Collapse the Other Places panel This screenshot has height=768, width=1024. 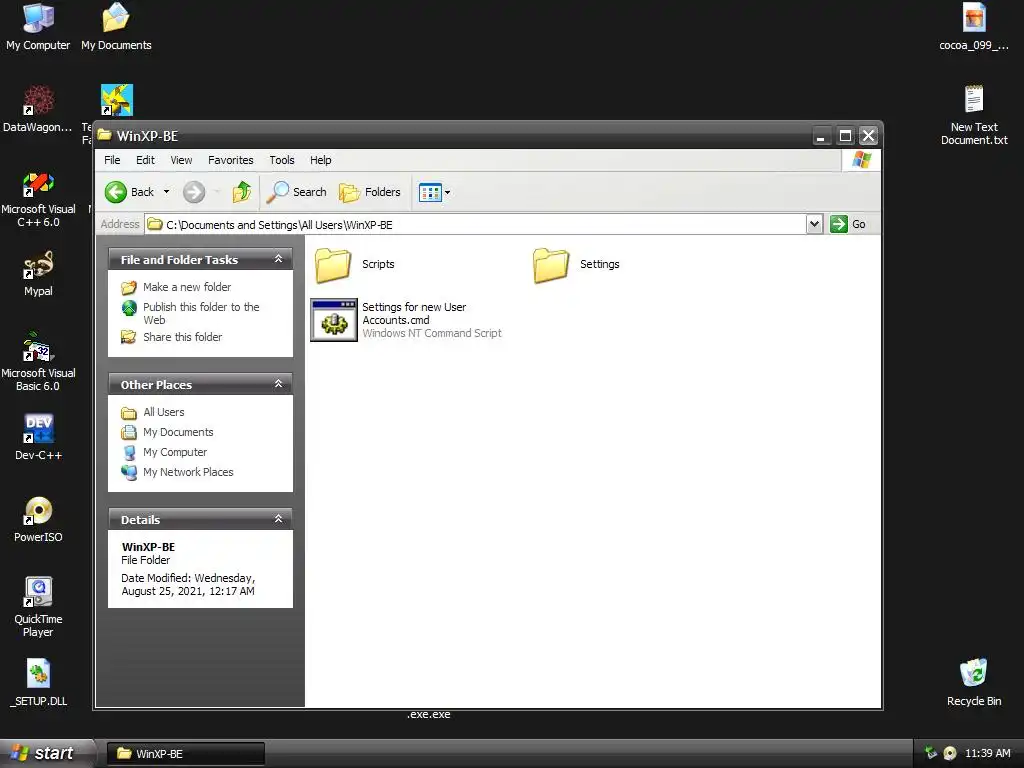coord(278,384)
